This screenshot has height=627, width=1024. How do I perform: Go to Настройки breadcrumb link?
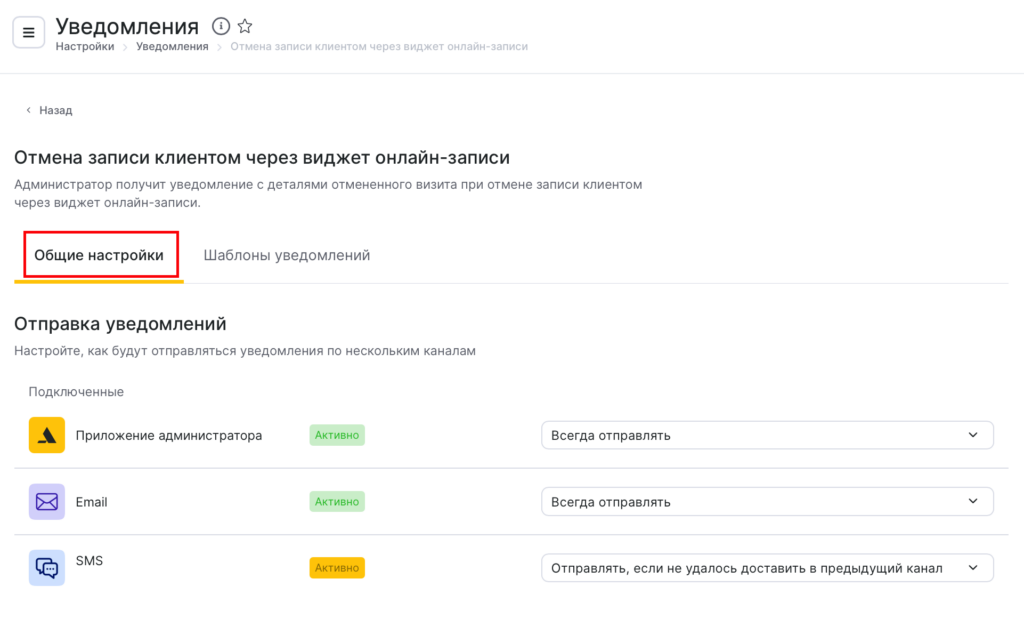click(85, 46)
